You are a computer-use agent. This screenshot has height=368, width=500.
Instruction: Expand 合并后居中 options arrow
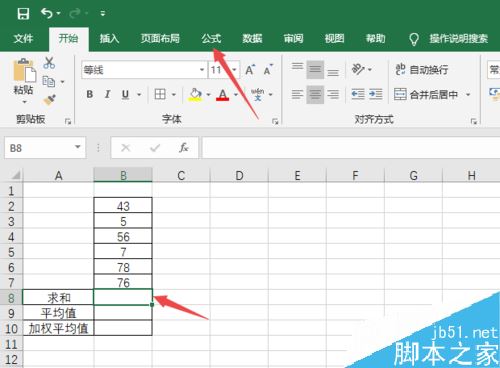(x=468, y=95)
